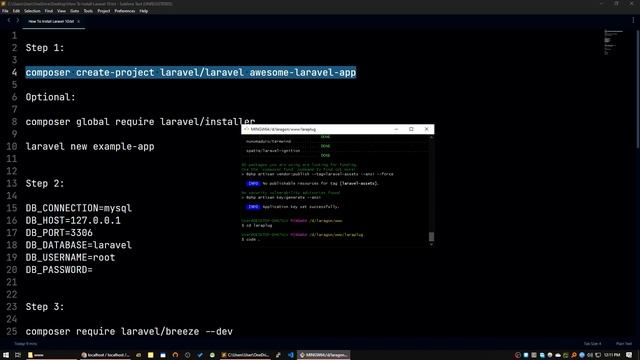Screen dimensions: 640x360
Task: Click the 'Step 2:' line
Action: point(45,184)
